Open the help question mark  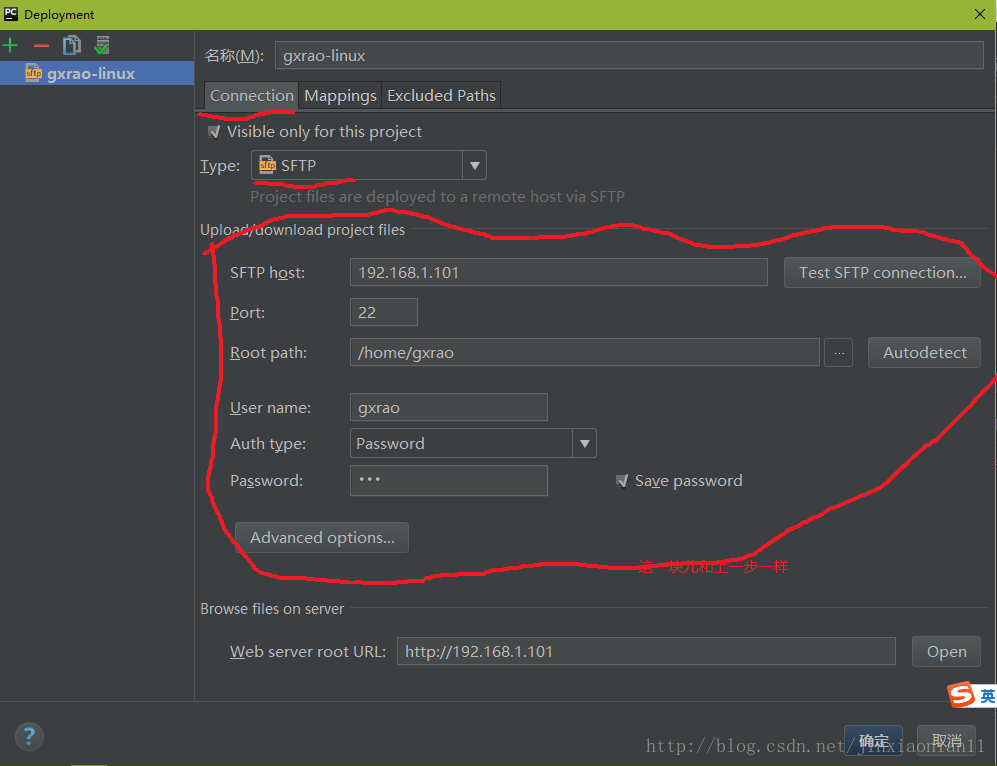(x=29, y=737)
